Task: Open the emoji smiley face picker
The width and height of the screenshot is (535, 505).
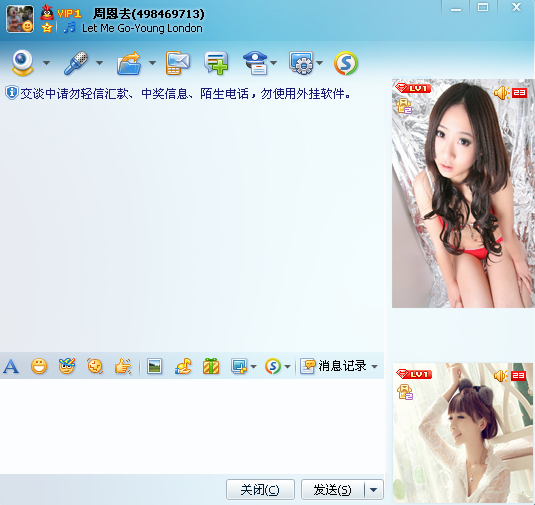Action: 39,366
